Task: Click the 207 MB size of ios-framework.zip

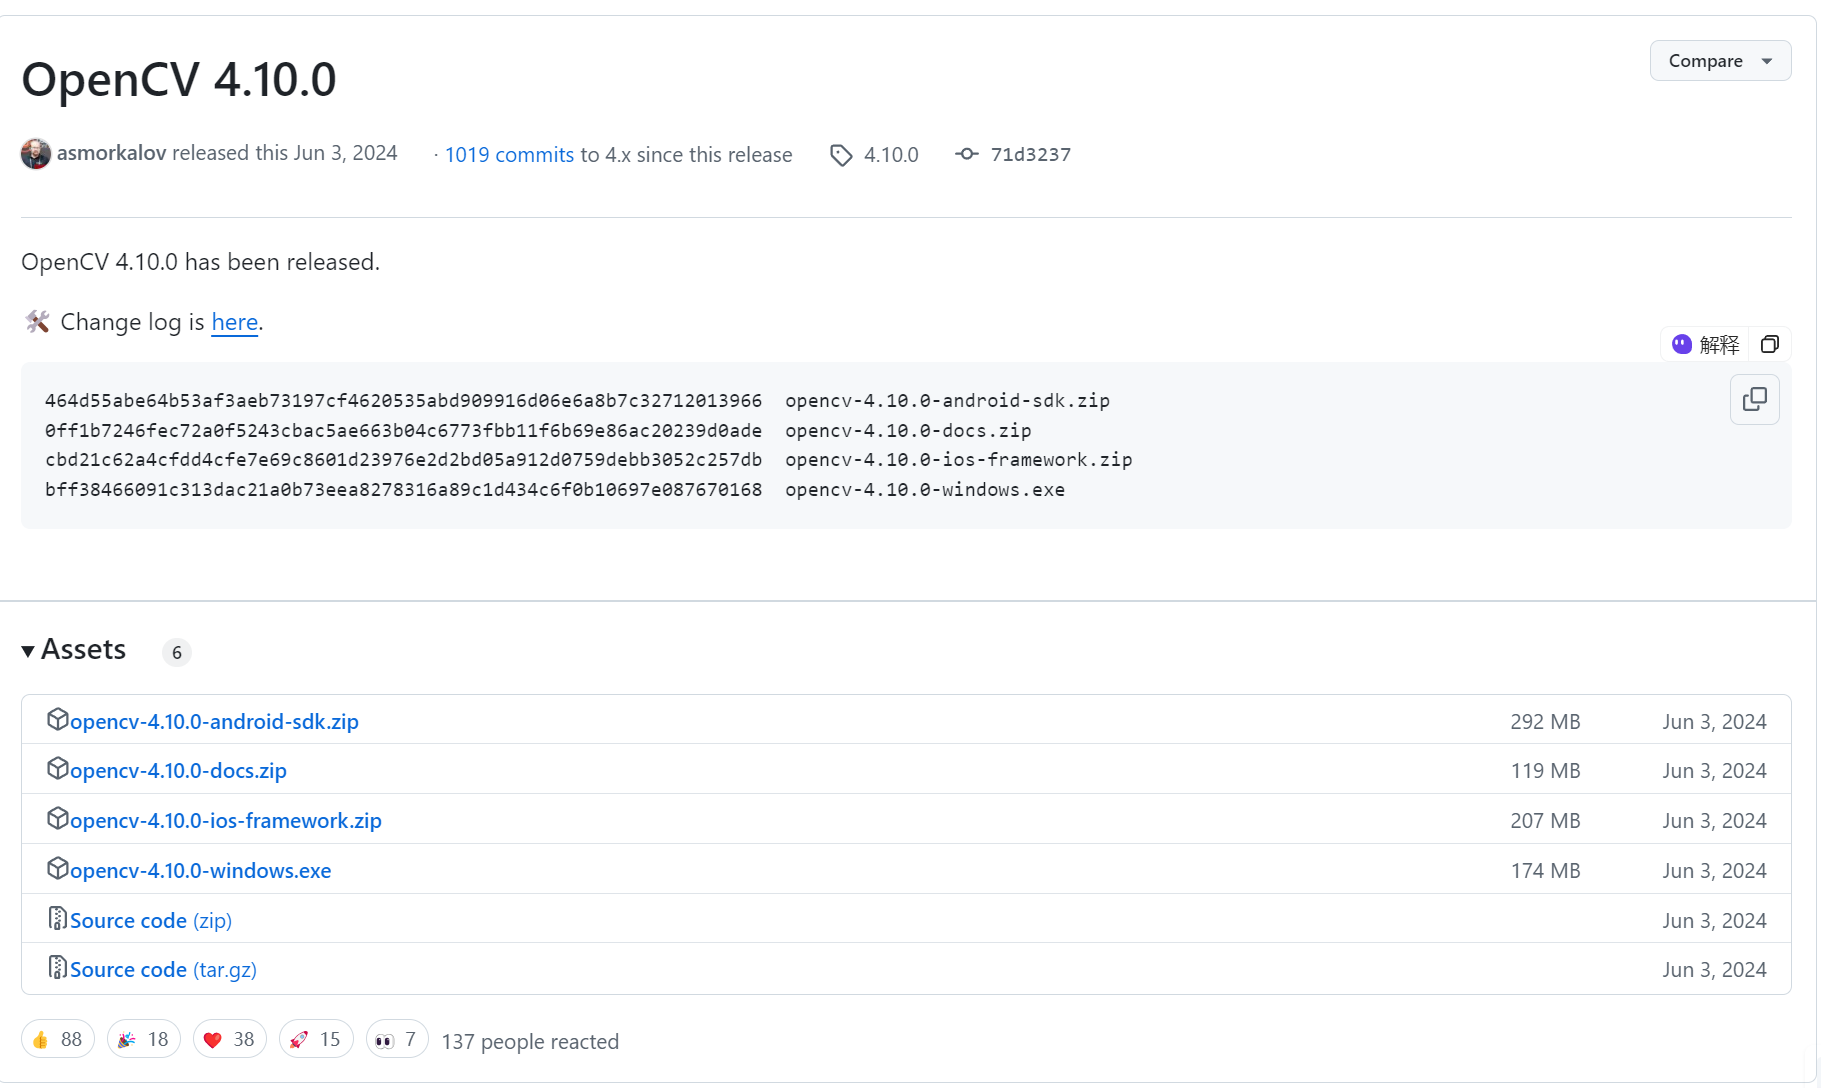Action: [1545, 821]
